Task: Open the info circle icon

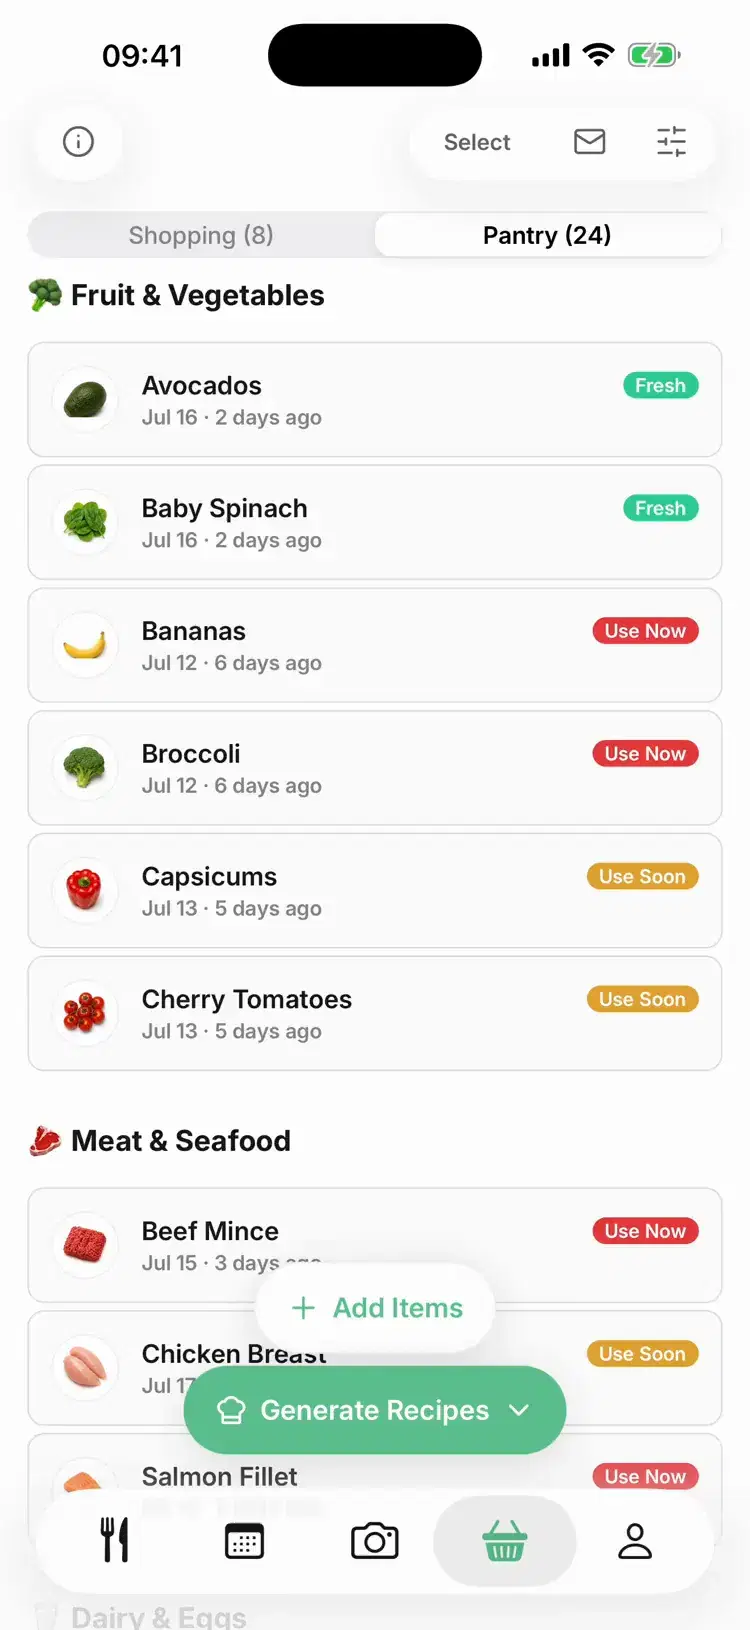Action: [78, 142]
